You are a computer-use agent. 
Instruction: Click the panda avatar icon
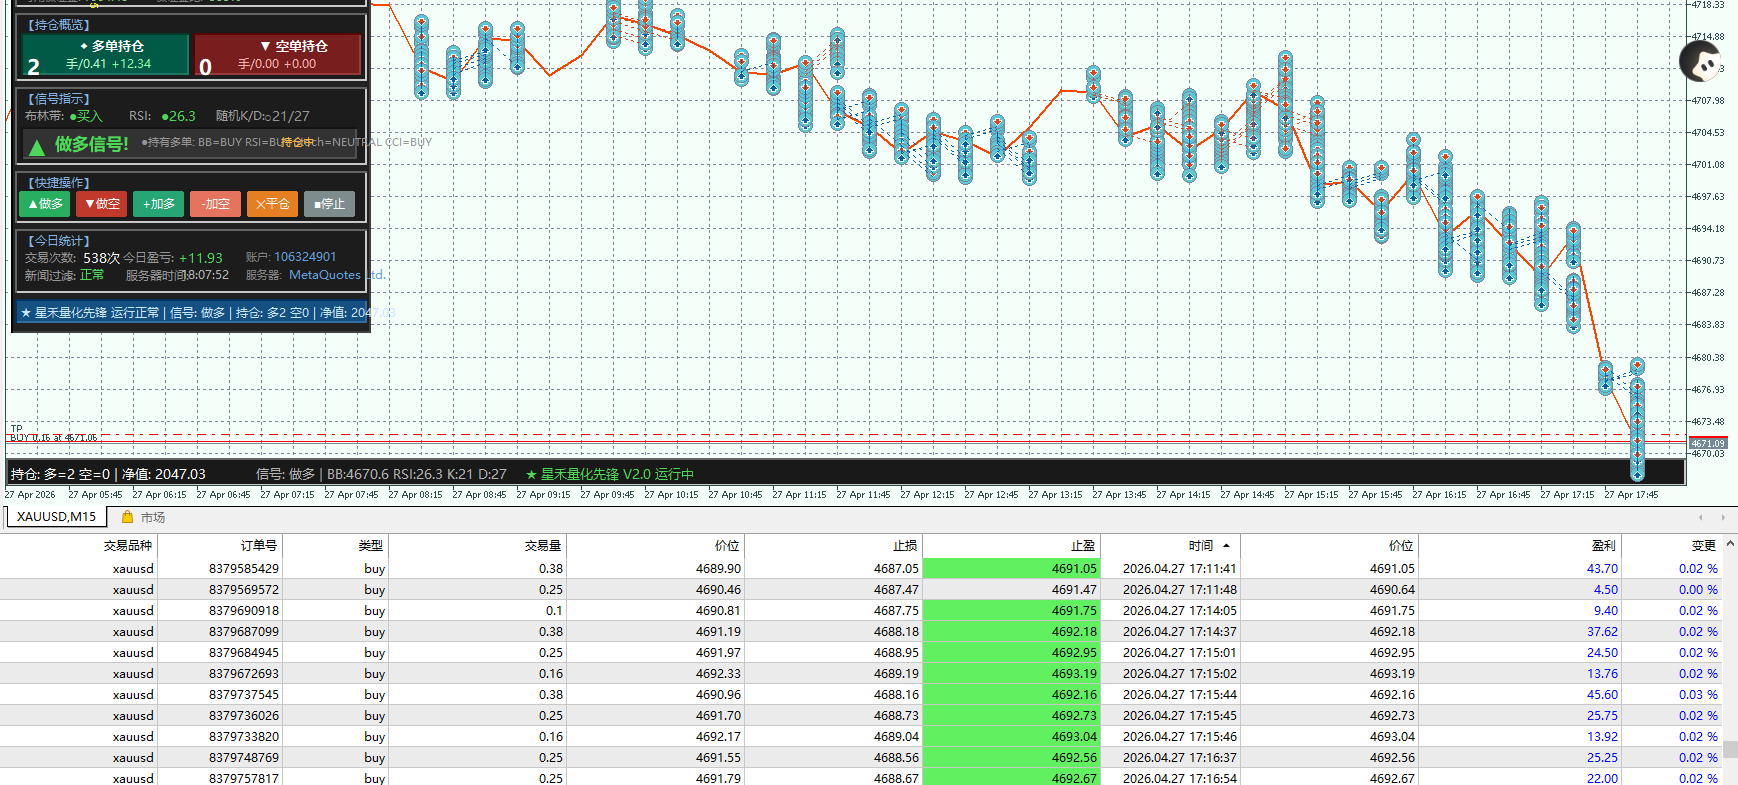point(1699,63)
